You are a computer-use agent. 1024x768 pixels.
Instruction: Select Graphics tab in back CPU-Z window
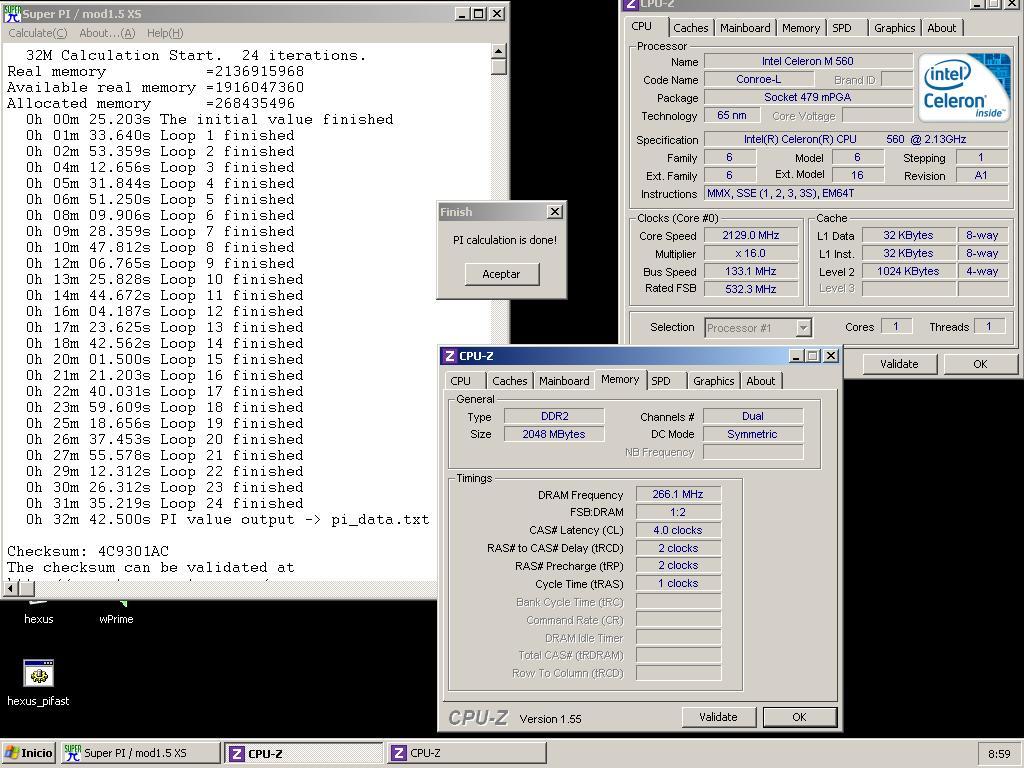pyautogui.click(x=895, y=28)
